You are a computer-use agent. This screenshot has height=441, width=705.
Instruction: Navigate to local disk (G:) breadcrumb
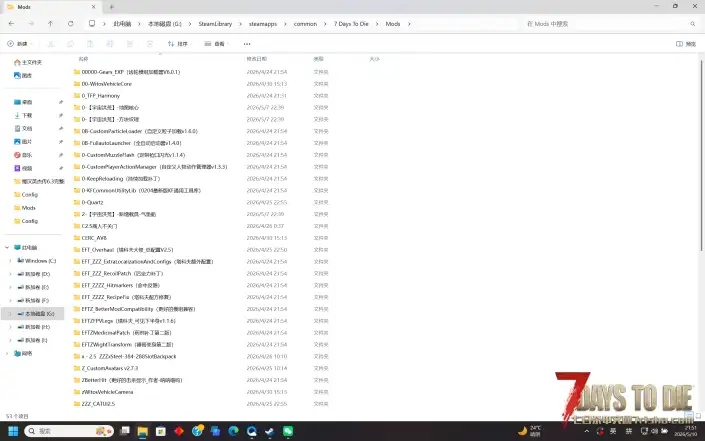(x=165, y=24)
